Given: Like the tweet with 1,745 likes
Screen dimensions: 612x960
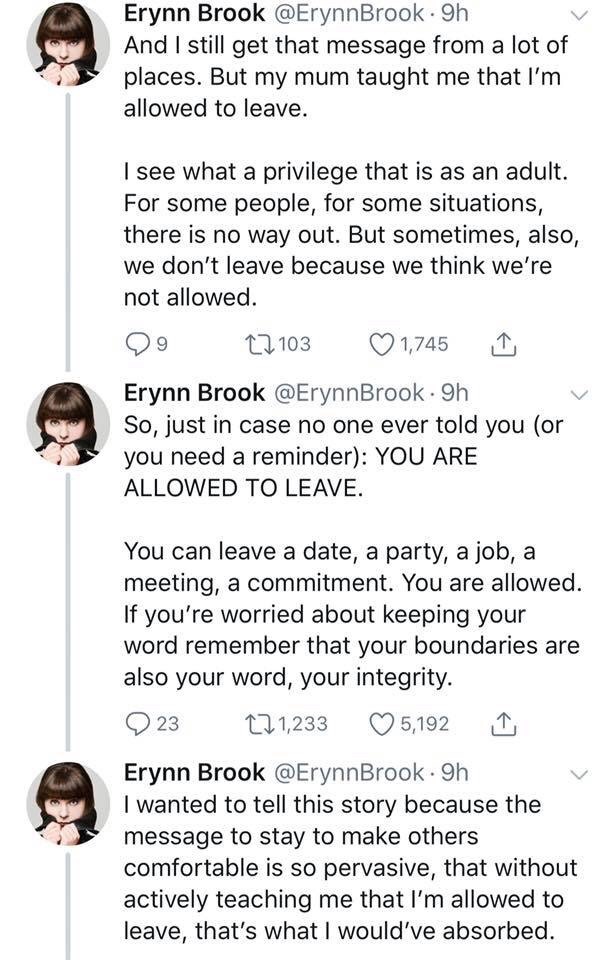Looking at the screenshot, I should coord(382,344).
